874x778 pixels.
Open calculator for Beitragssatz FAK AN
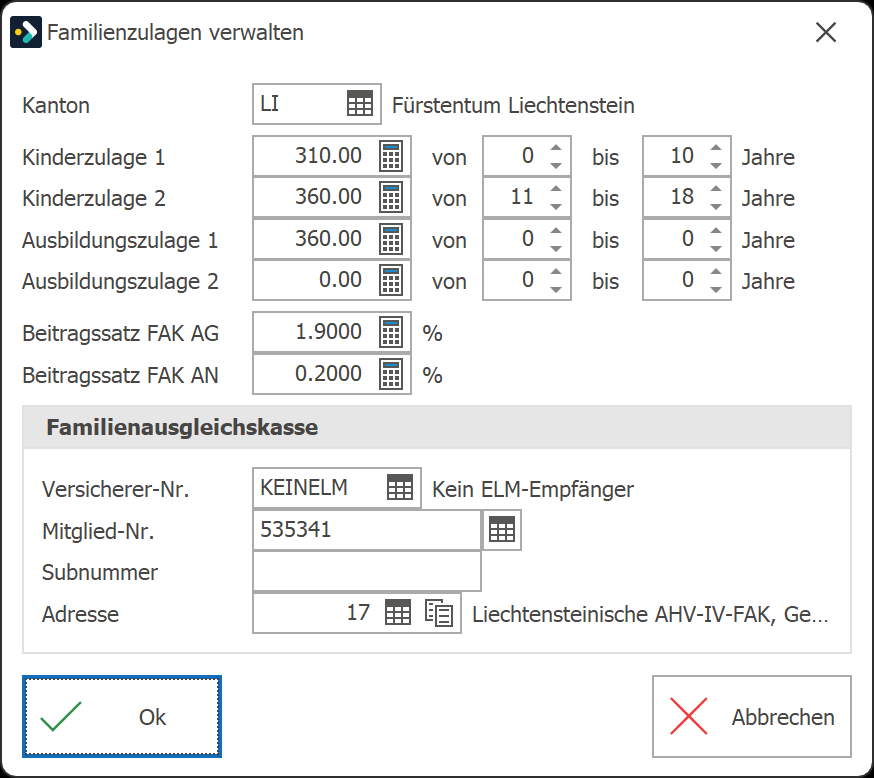point(391,374)
